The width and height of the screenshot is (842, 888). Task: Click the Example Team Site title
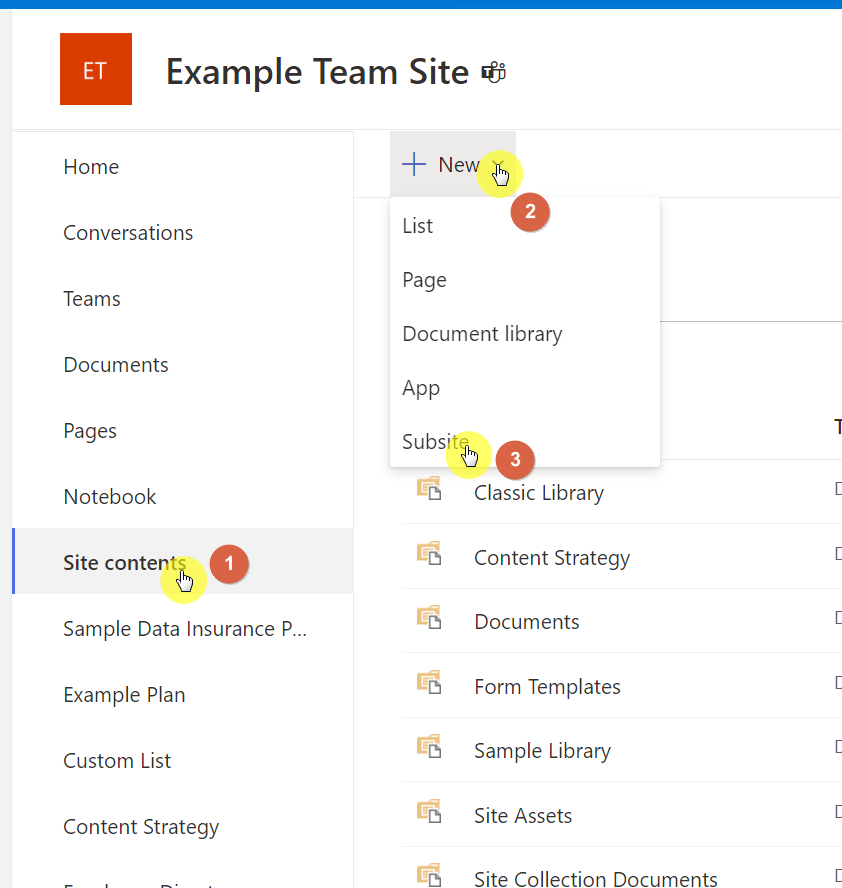click(317, 72)
